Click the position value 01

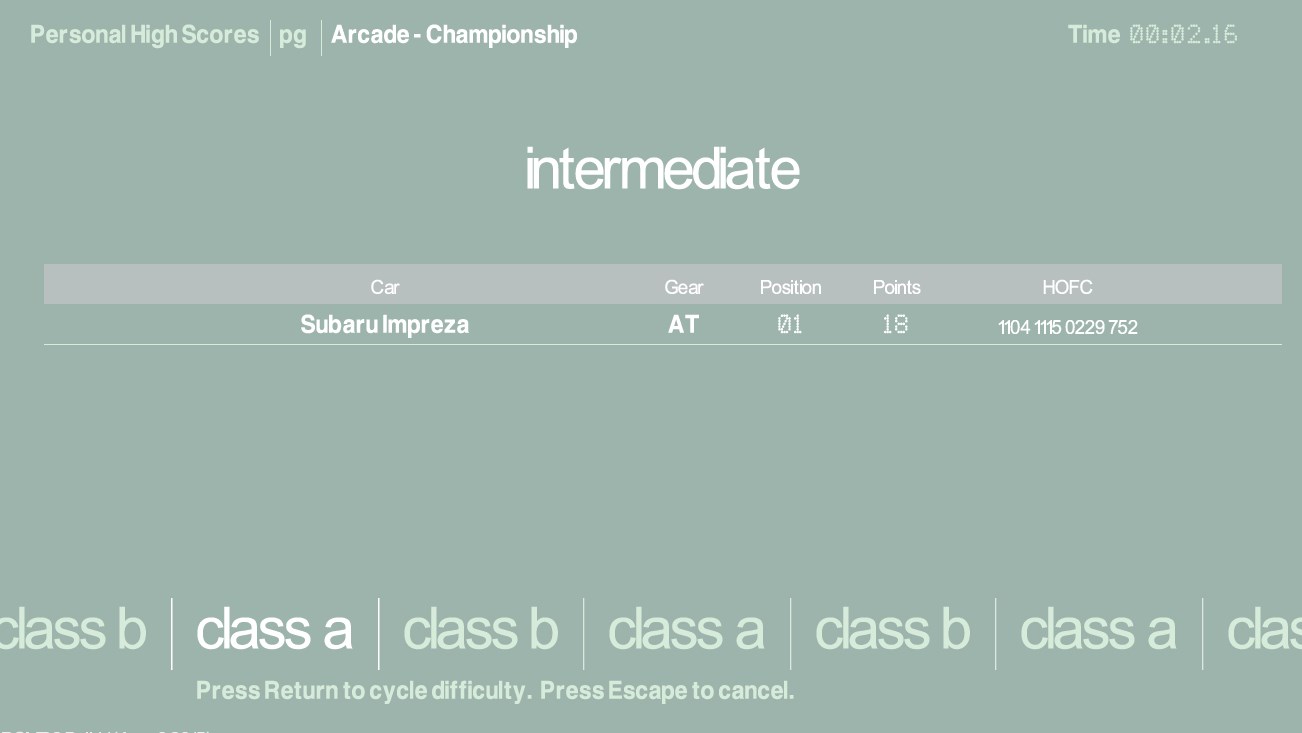[x=790, y=325]
